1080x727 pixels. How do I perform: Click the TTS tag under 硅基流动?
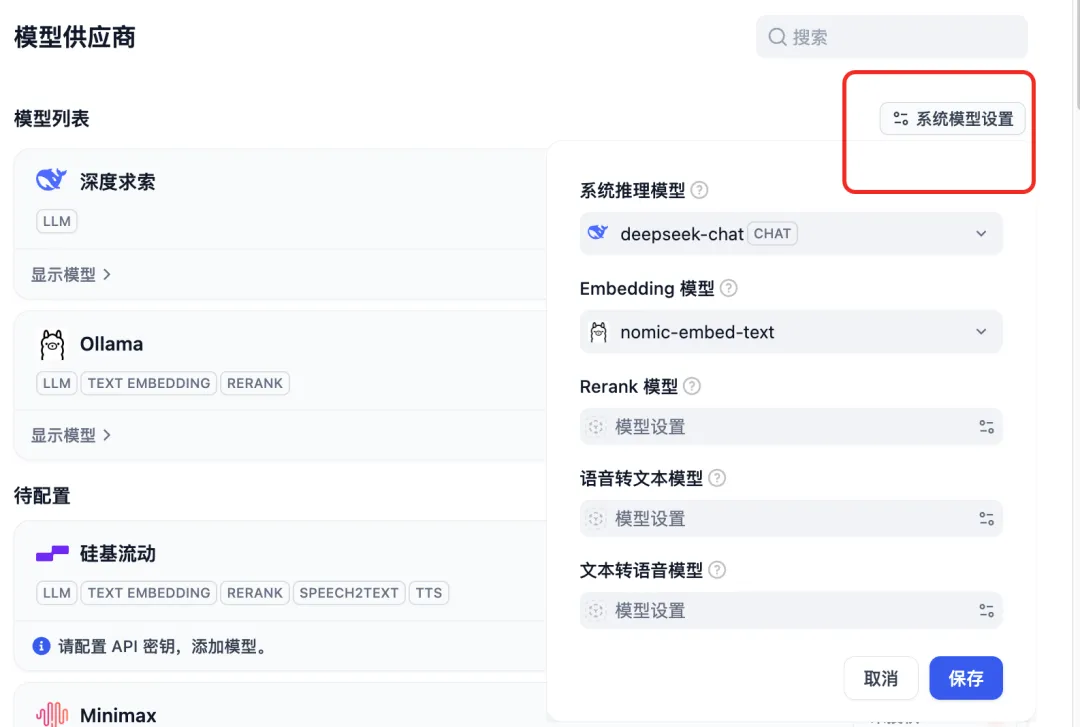pos(429,593)
